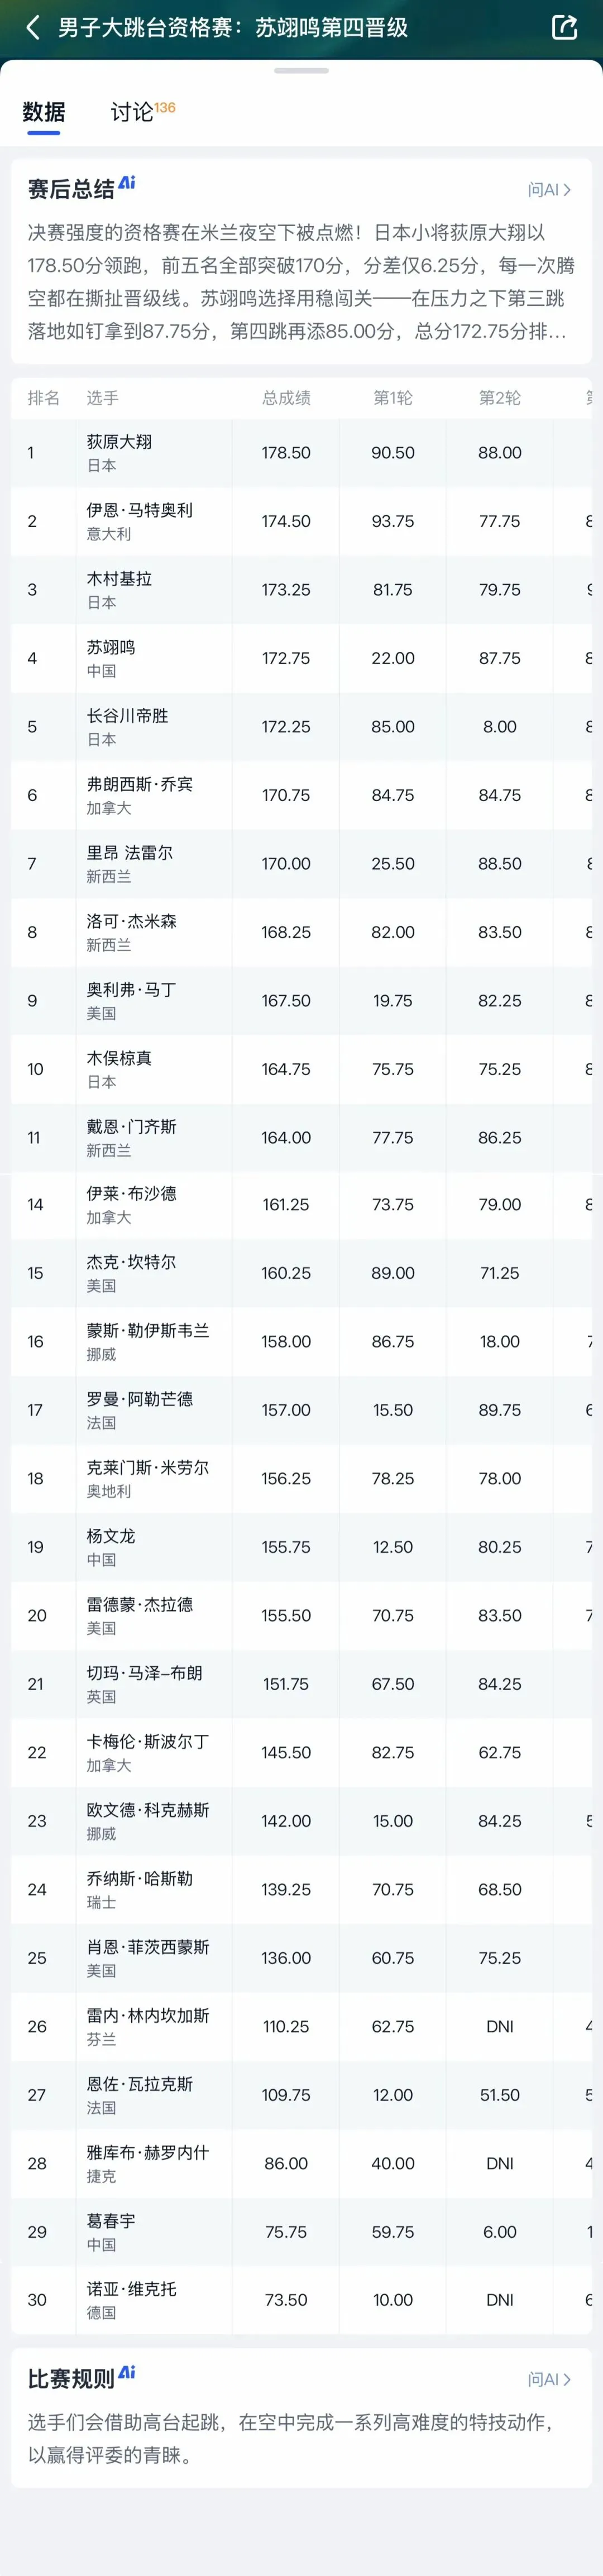The width and height of the screenshot is (603, 2576).
Task: Tap the Ai badge beside 赛后总结
Action: click(127, 183)
